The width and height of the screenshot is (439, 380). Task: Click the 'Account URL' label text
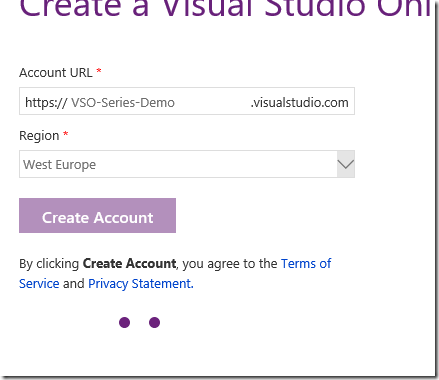56,73
